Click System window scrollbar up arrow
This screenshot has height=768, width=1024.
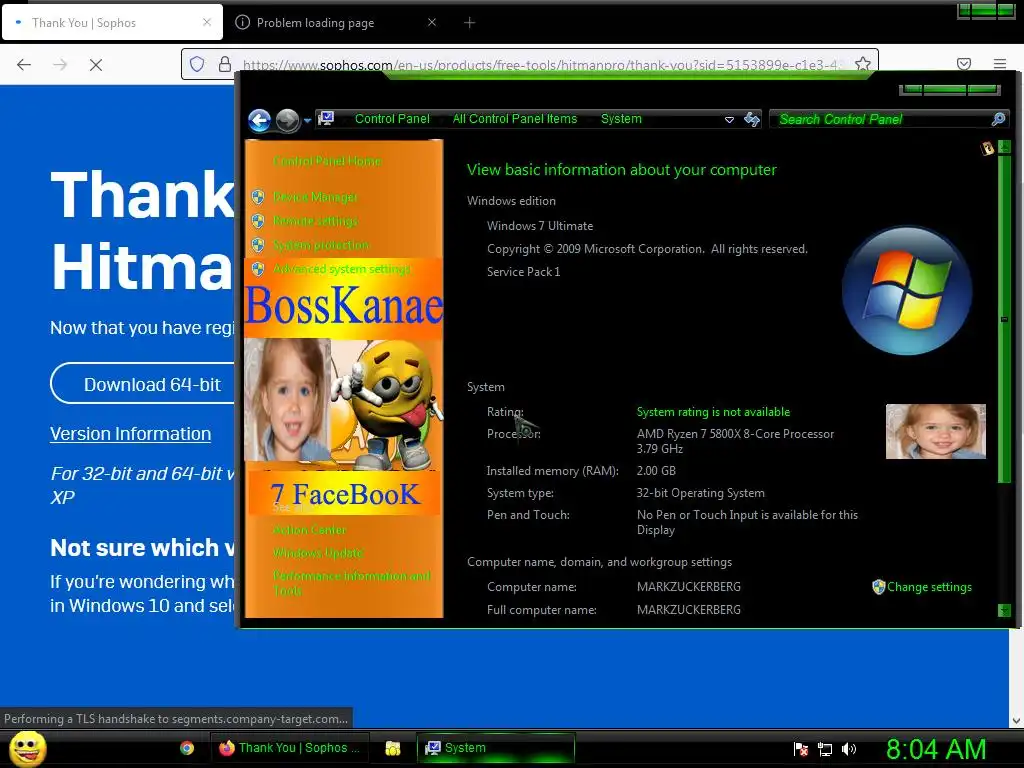(1004, 147)
